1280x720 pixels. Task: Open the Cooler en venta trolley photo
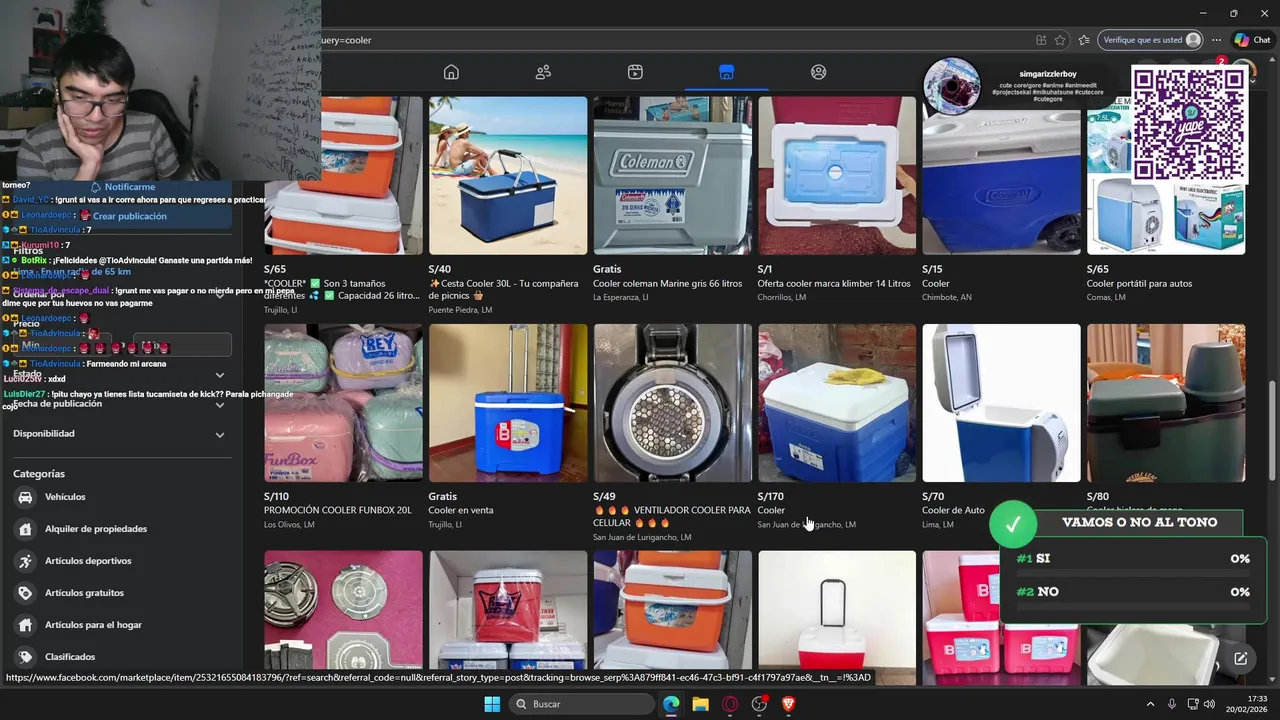coord(508,403)
